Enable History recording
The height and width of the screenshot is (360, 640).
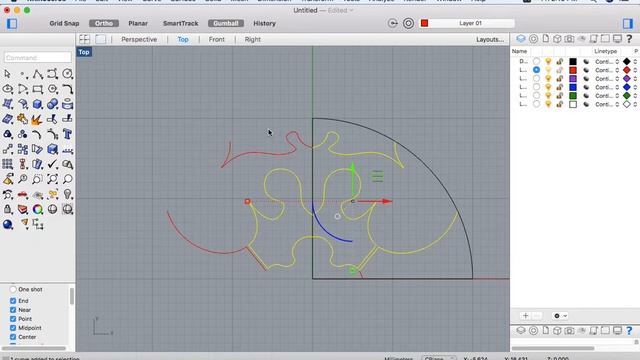264,23
